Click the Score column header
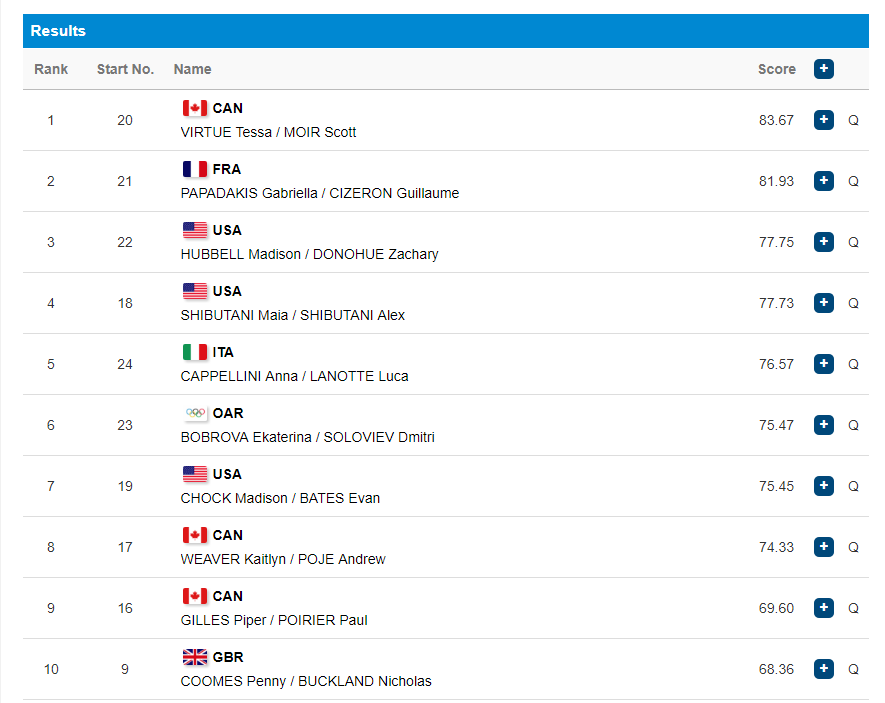This screenshot has width=885, height=703. click(776, 69)
